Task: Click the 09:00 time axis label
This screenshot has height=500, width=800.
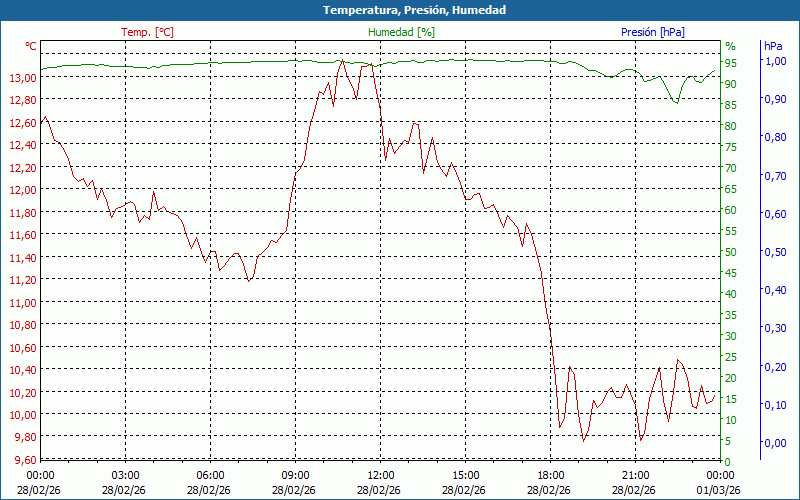Action: [295, 475]
